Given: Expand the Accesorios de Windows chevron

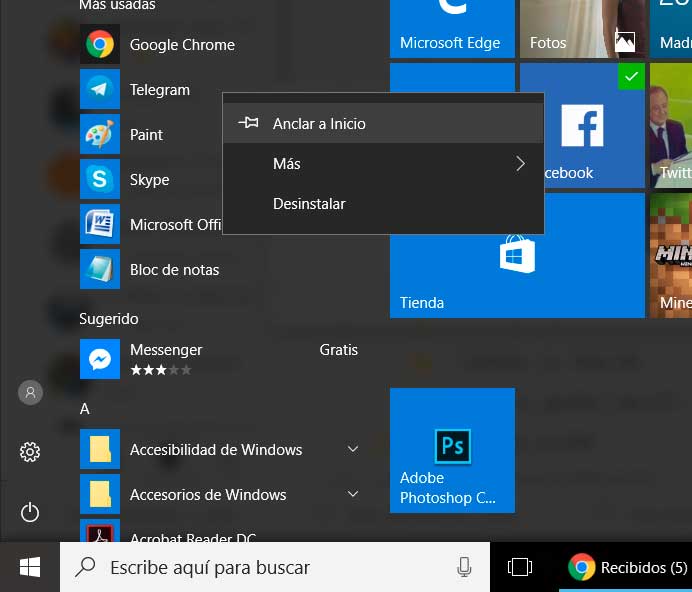Looking at the screenshot, I should pyautogui.click(x=353, y=494).
